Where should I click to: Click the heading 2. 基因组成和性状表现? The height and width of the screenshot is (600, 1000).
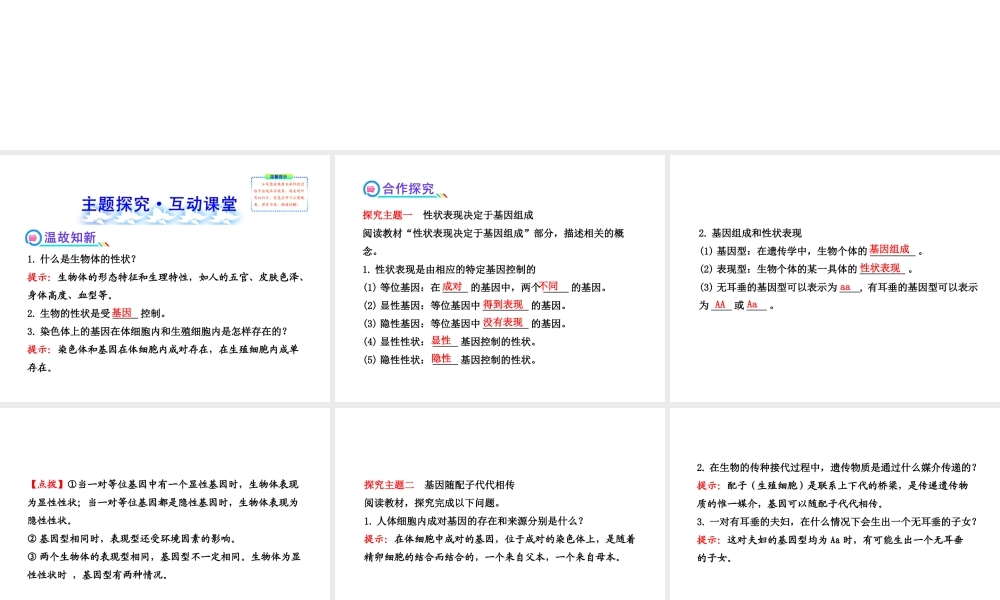750,233
